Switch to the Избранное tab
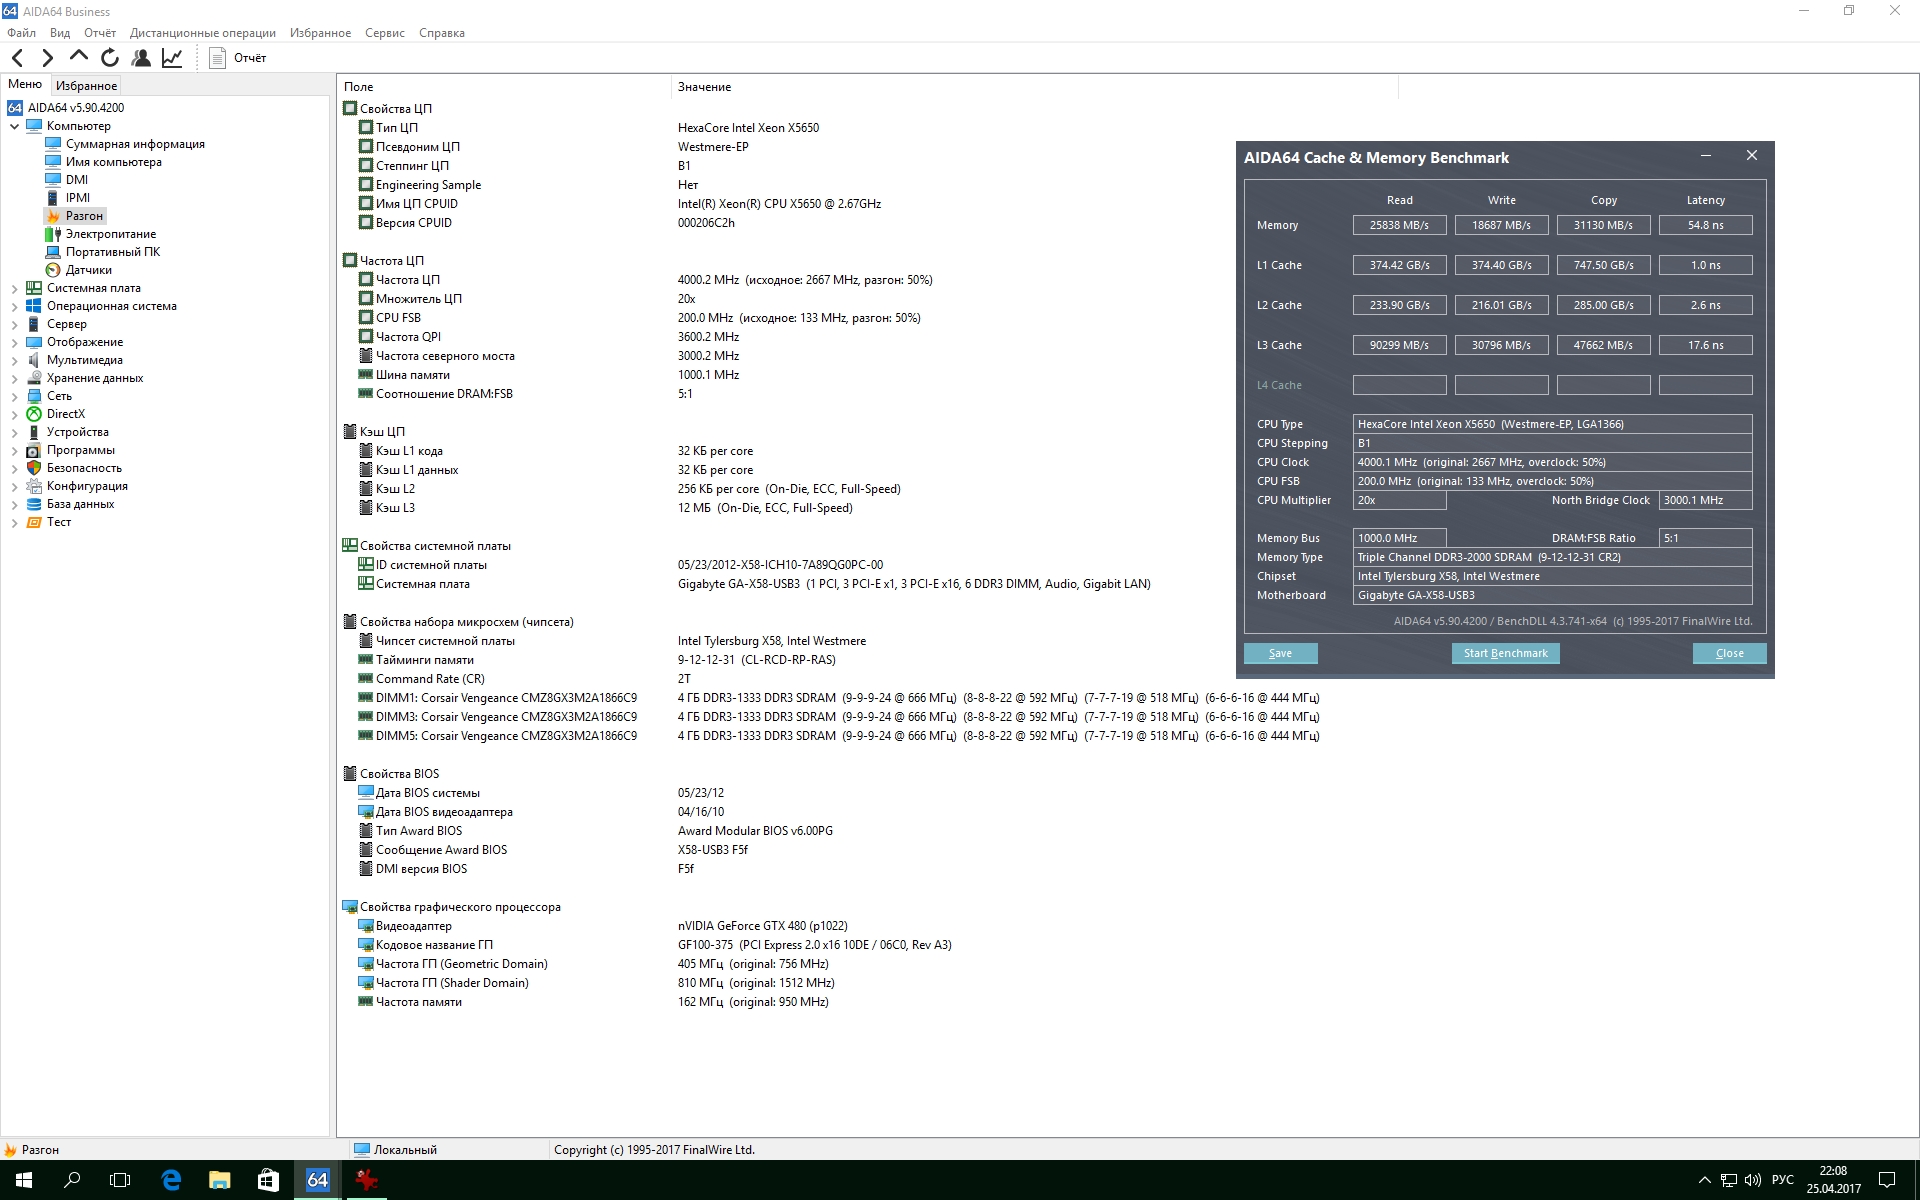 pyautogui.click(x=86, y=86)
